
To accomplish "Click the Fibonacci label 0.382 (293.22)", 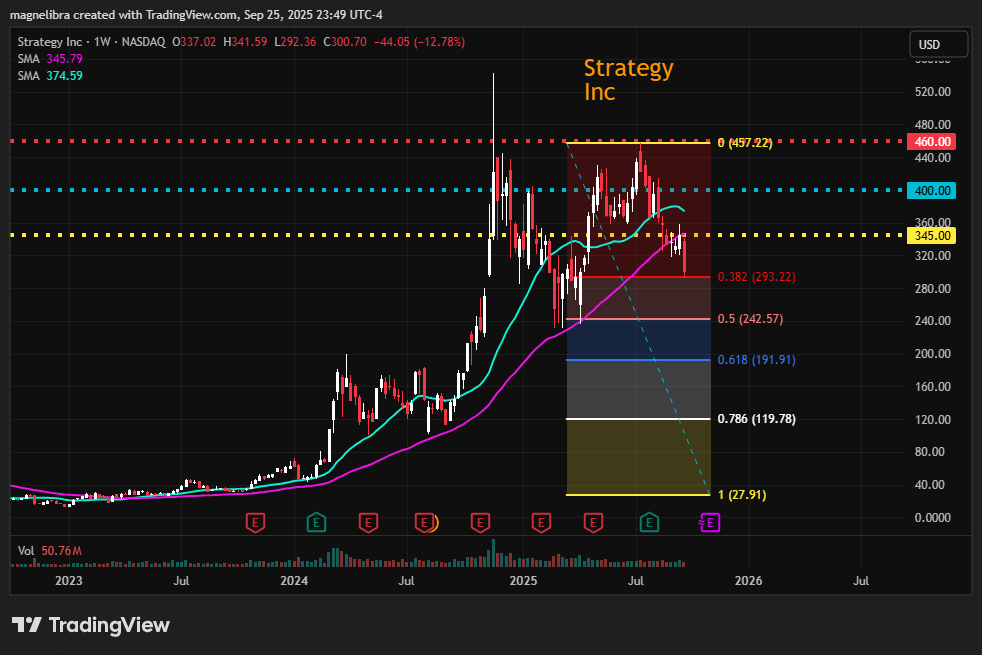I will [x=757, y=277].
